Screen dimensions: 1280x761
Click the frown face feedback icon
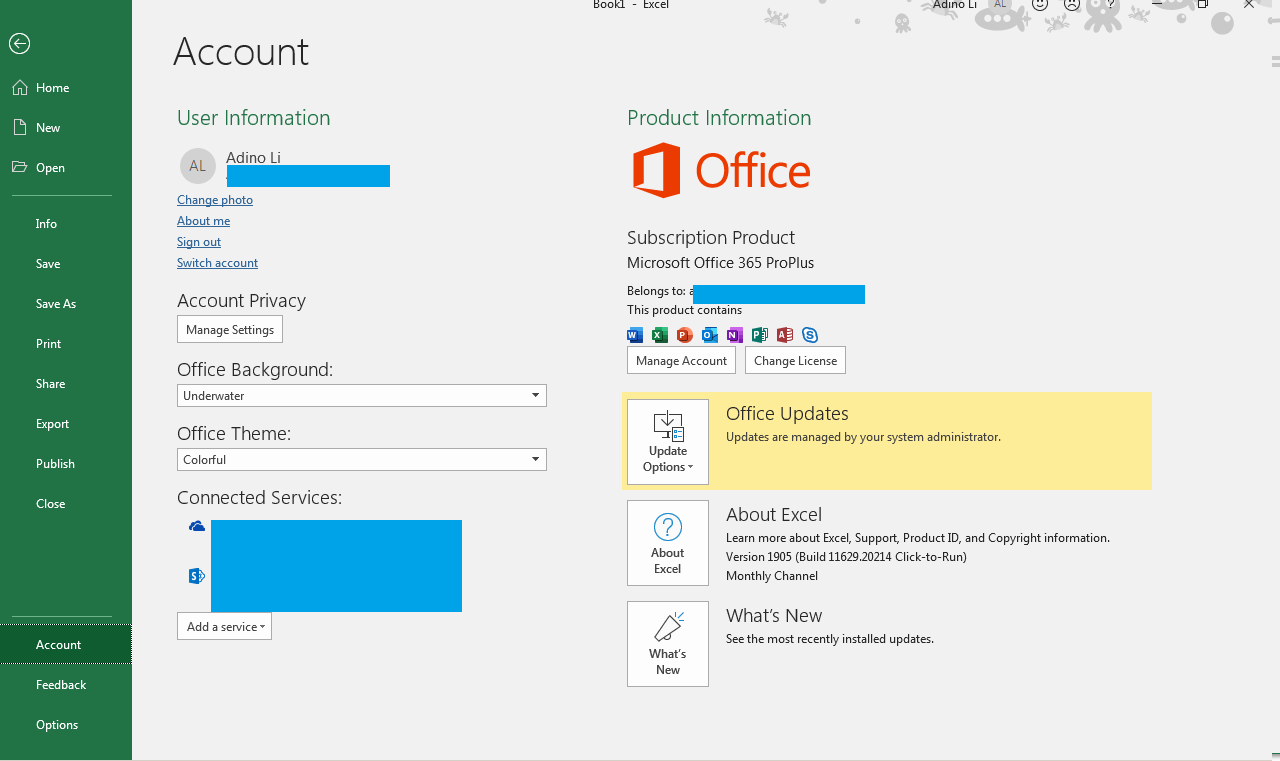1073,4
